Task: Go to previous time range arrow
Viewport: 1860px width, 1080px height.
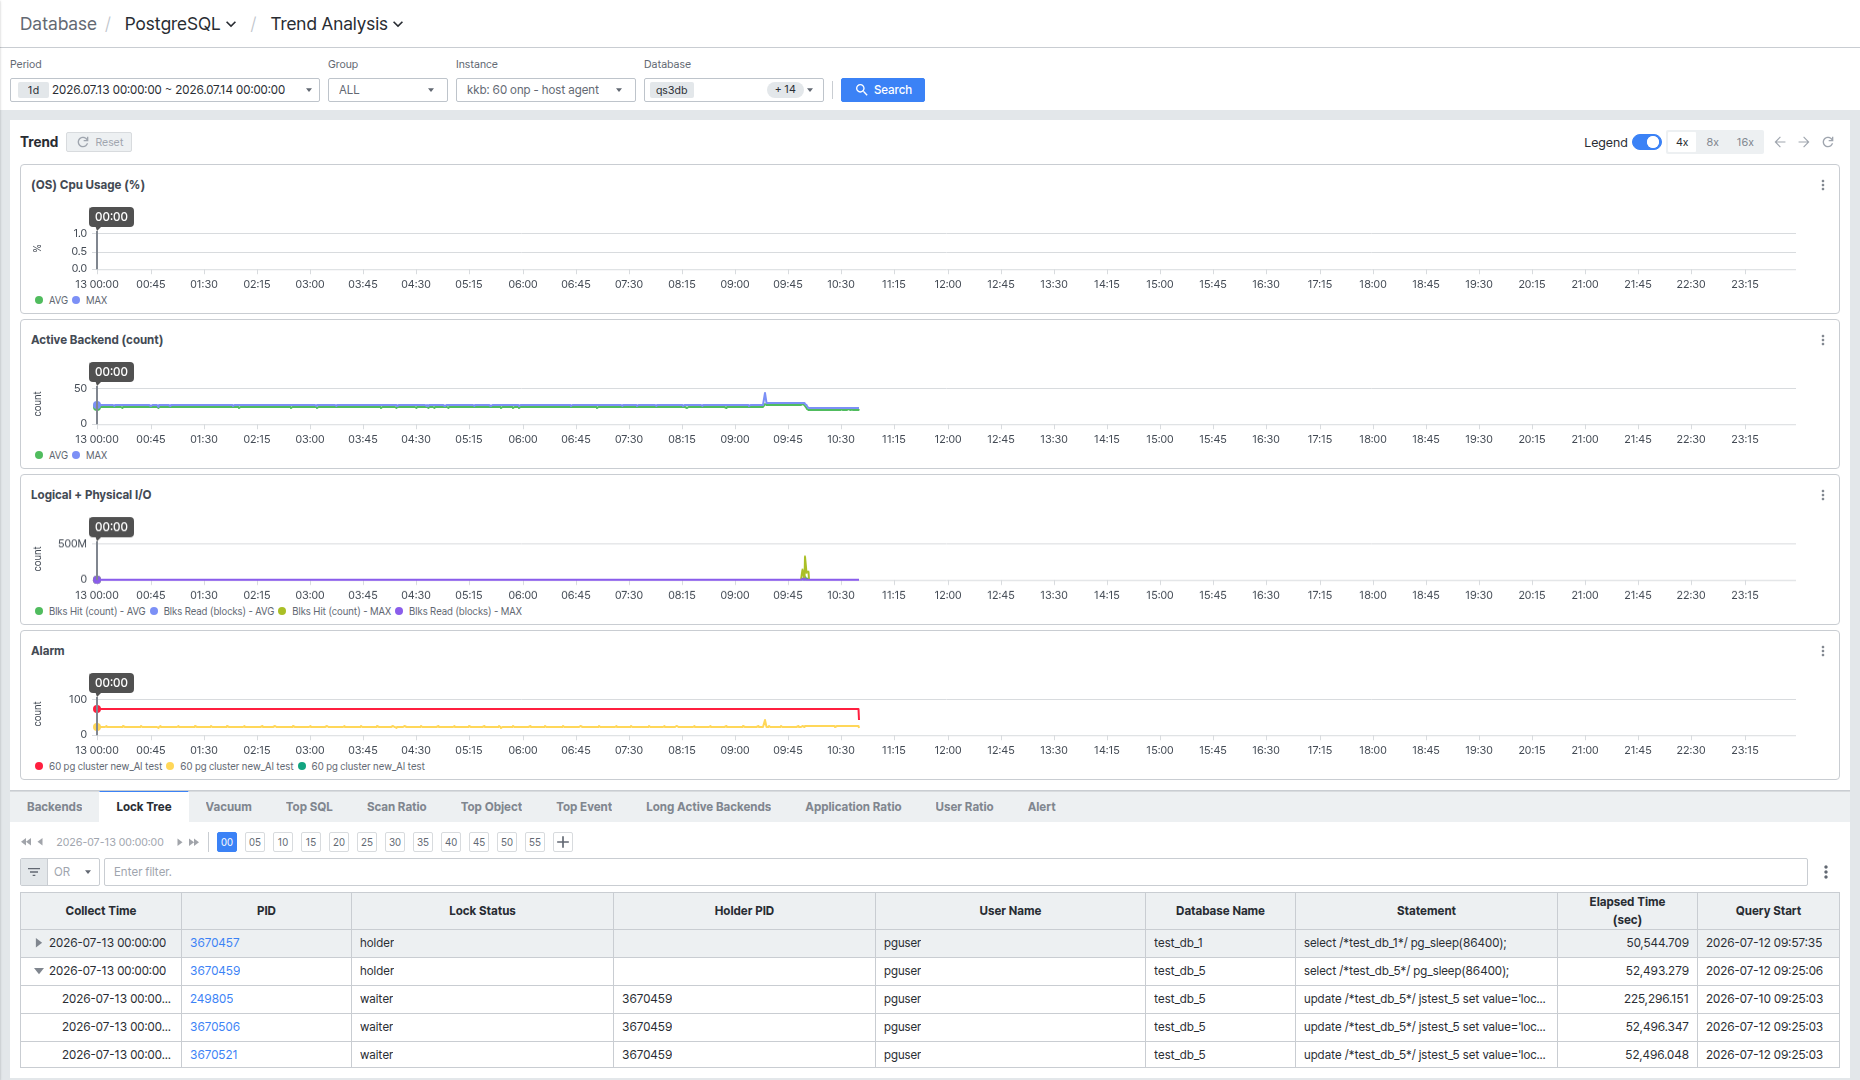Action: [1780, 142]
